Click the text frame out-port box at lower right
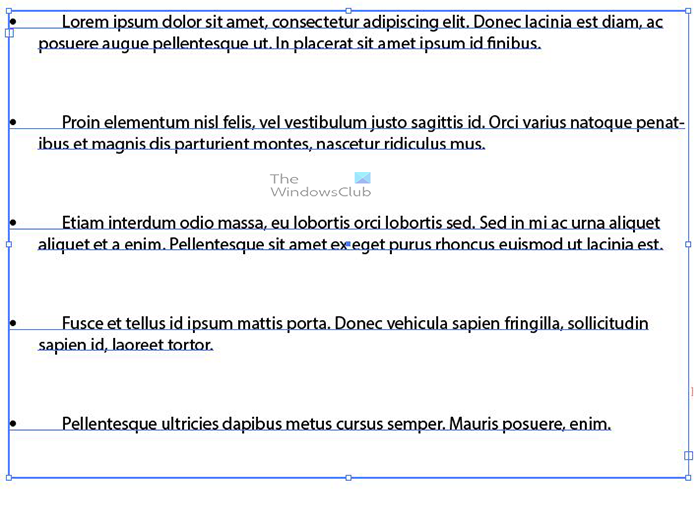Screen dimensions: 700x532 688,456
